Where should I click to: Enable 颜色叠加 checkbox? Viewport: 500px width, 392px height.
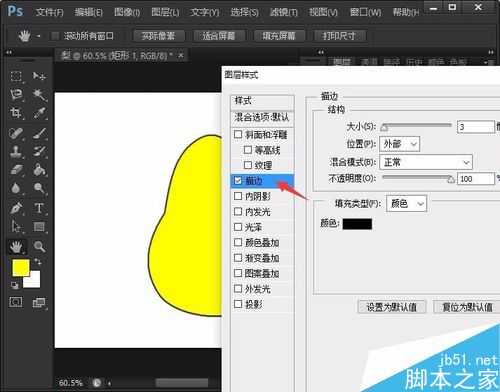238,242
